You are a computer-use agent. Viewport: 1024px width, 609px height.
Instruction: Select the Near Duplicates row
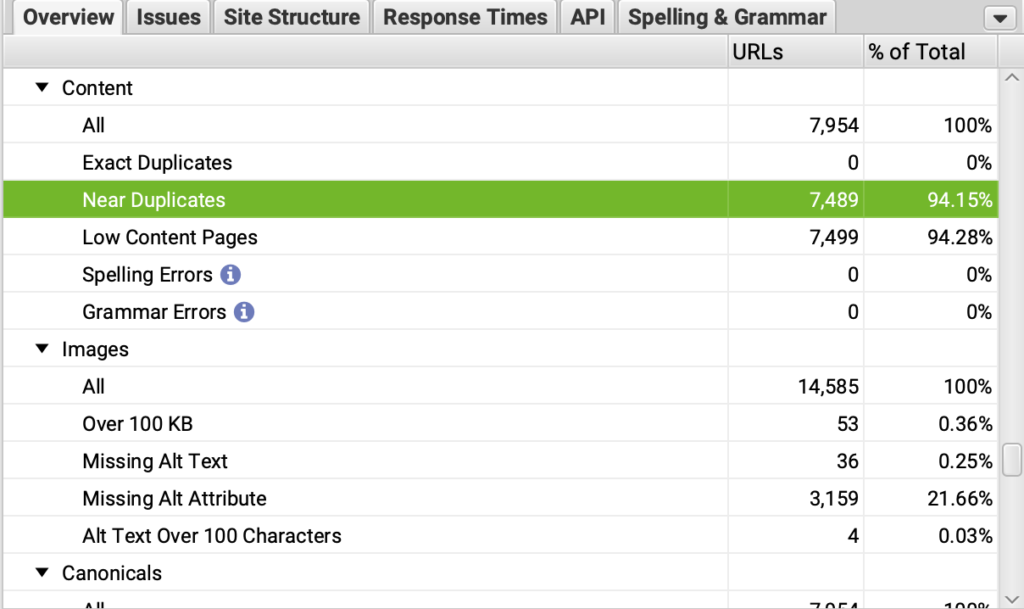click(x=154, y=200)
